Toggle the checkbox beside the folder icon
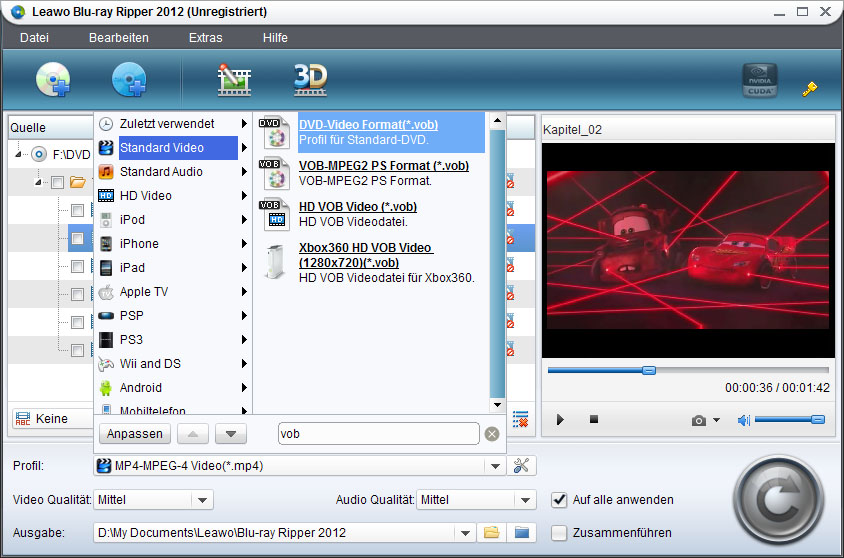Viewport: 844px width, 558px height. tap(57, 182)
